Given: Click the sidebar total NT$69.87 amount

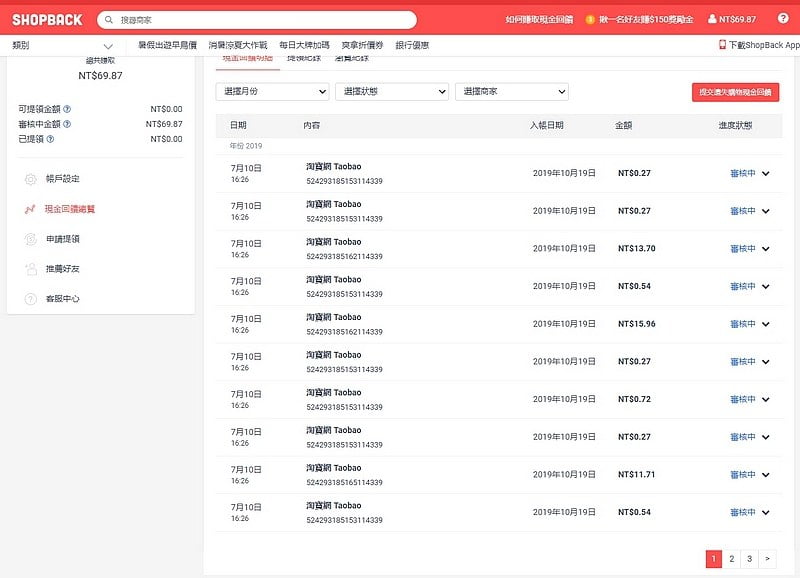Looking at the screenshot, I should pyautogui.click(x=101, y=76).
